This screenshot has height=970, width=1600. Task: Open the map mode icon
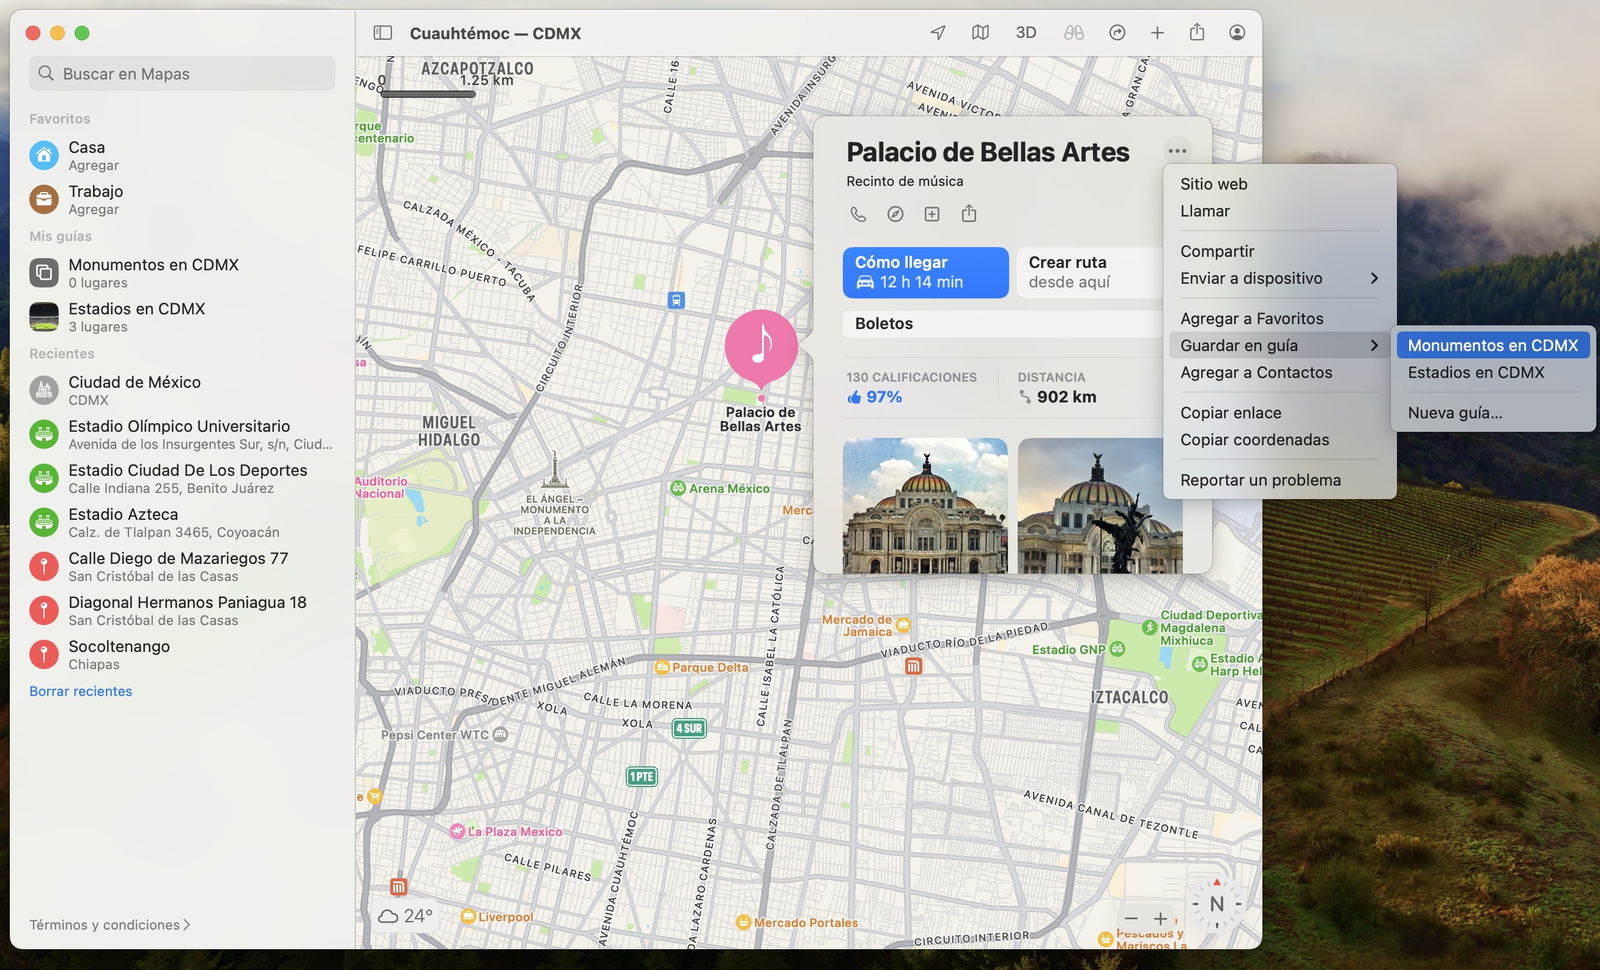(981, 33)
